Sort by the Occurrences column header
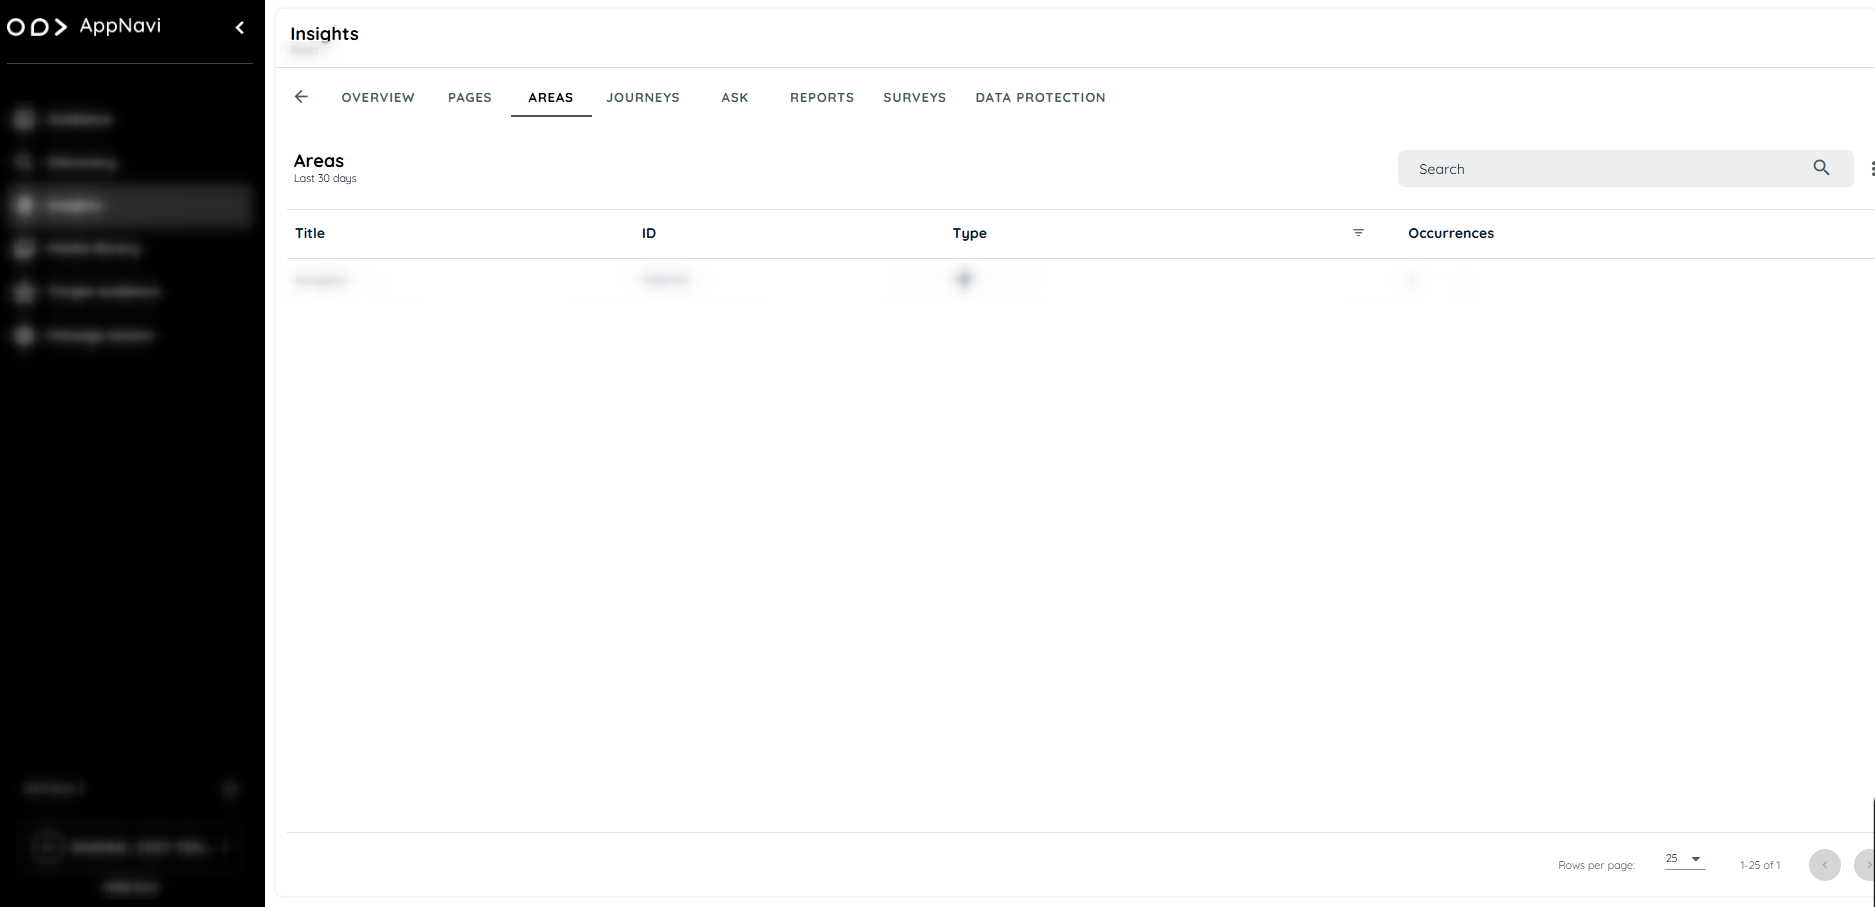 1451,233
